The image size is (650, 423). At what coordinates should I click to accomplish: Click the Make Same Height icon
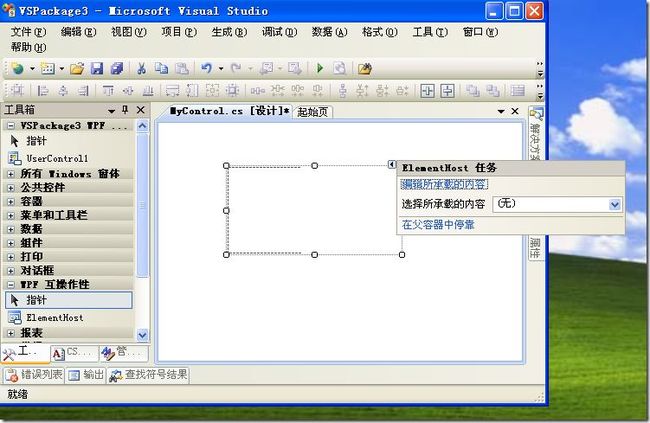192,90
